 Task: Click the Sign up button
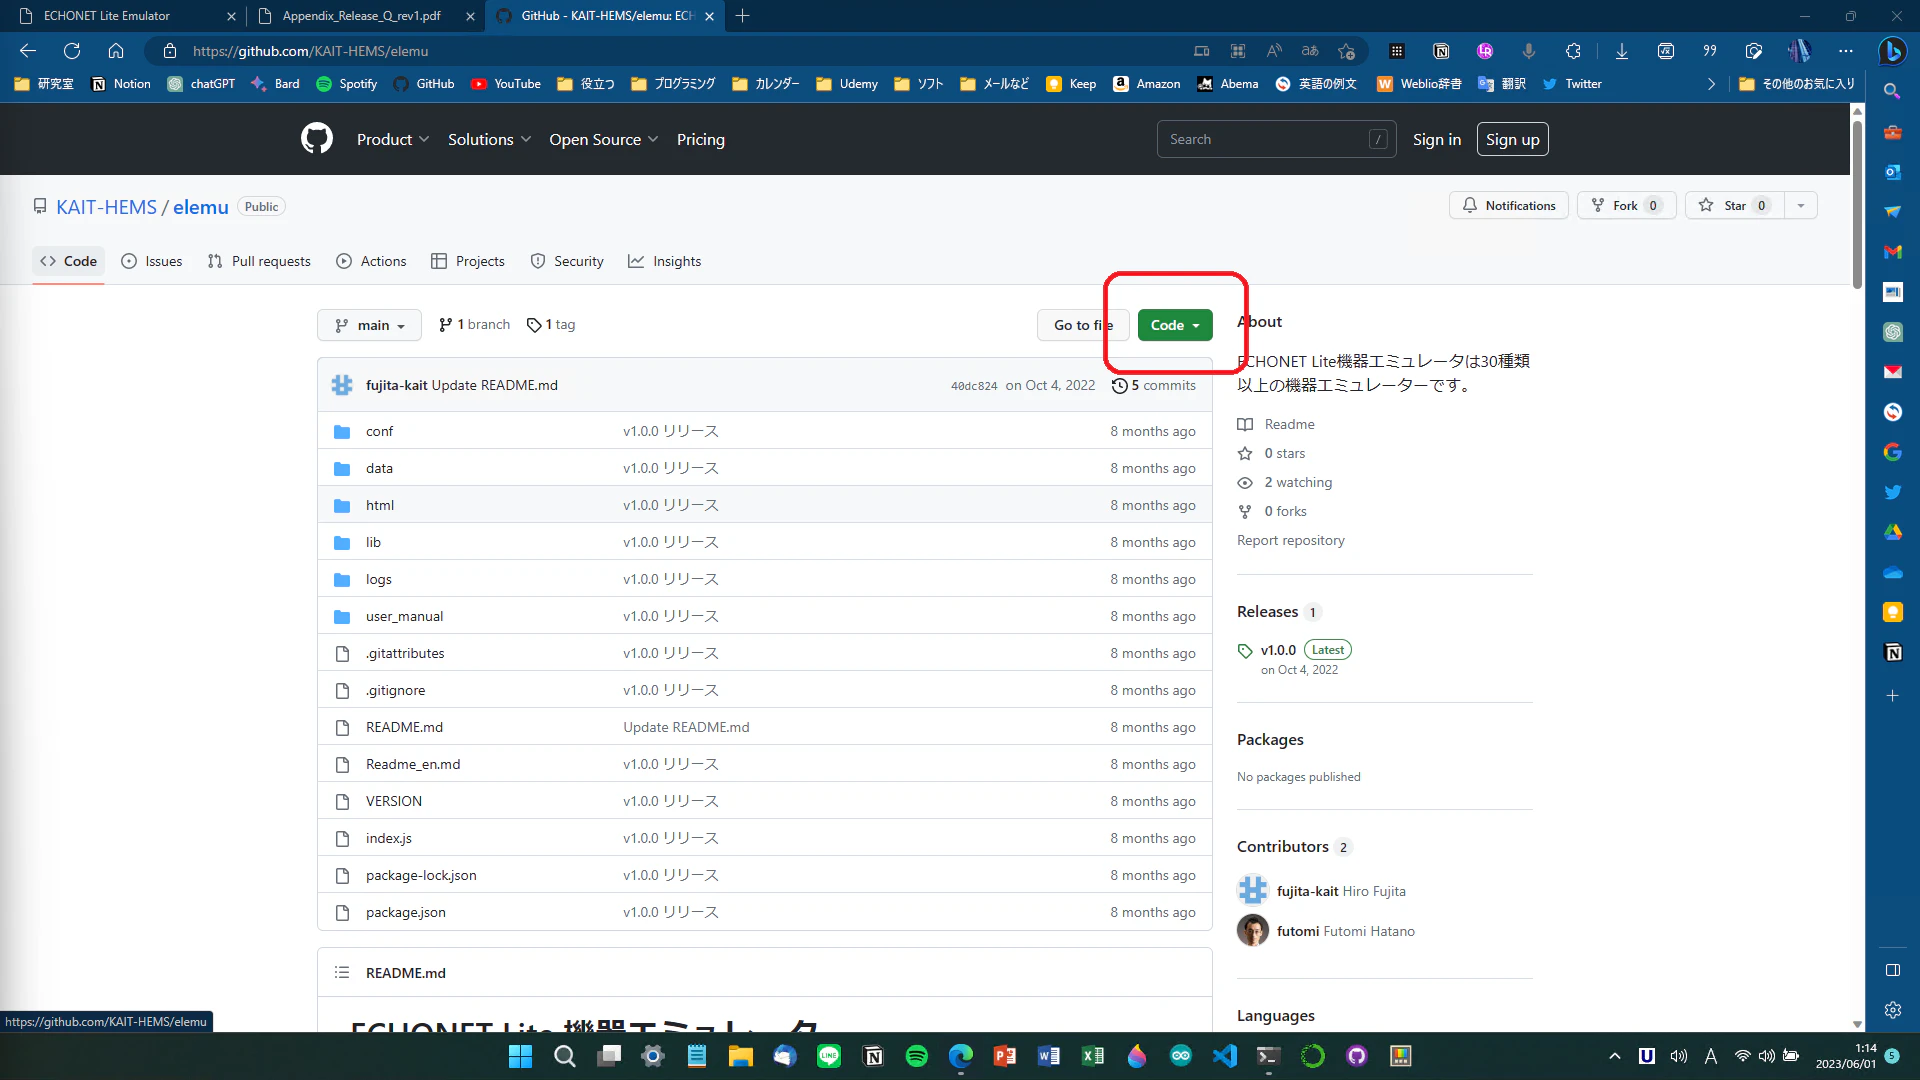1512,140
